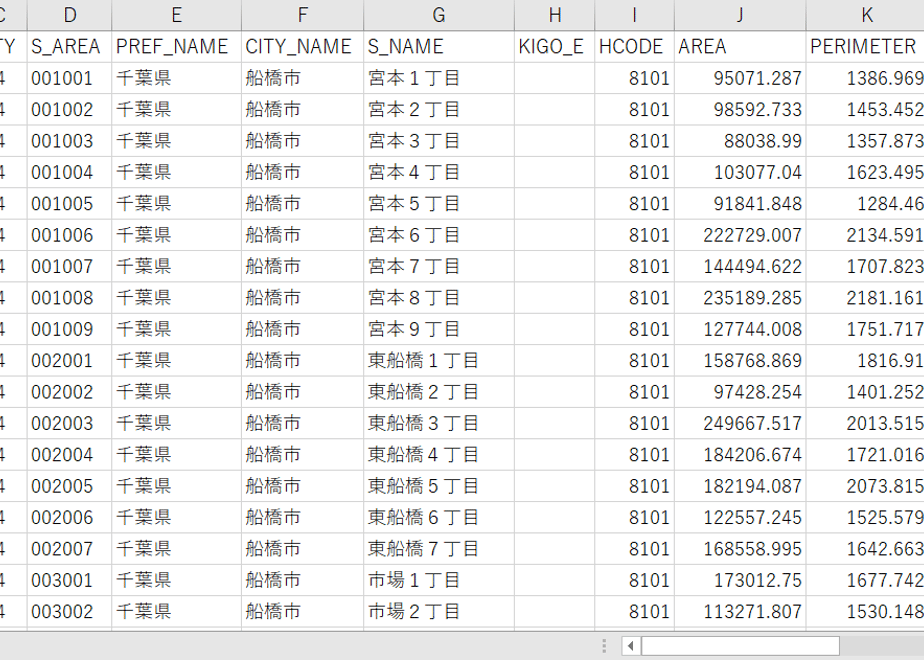Viewport: 924px width, 660px height.
Task: Select column H header
Action: pos(555,15)
